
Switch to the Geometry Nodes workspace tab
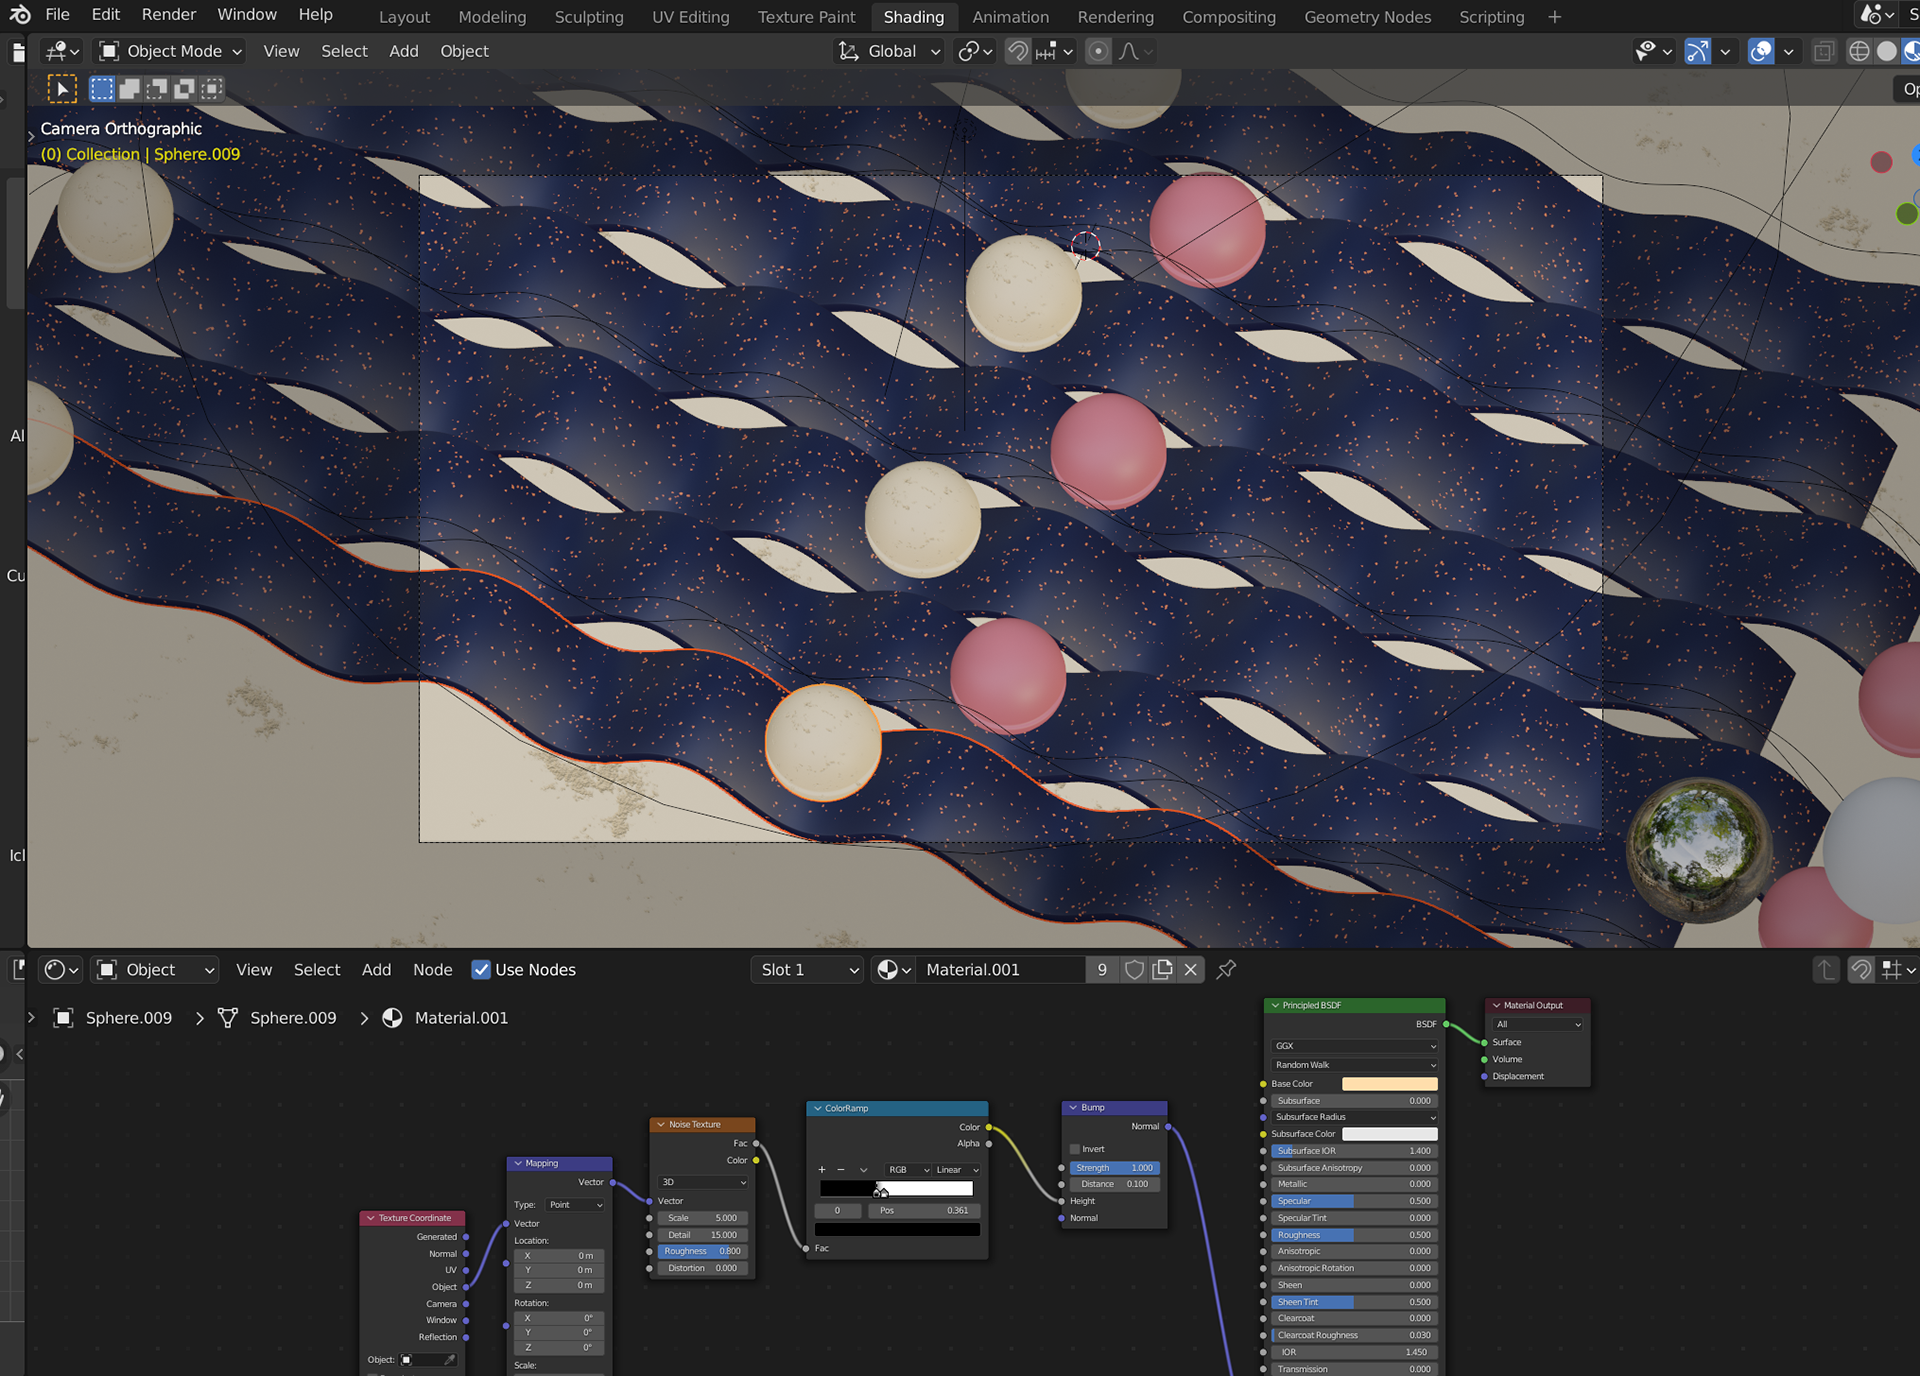point(1366,16)
